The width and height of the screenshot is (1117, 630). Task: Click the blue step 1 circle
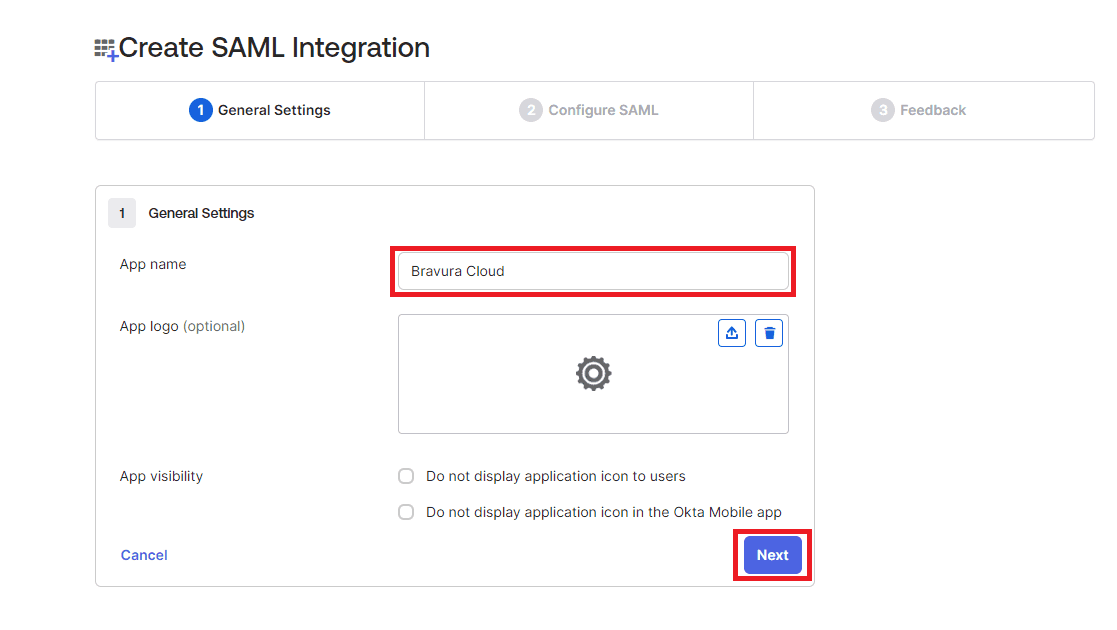(200, 110)
